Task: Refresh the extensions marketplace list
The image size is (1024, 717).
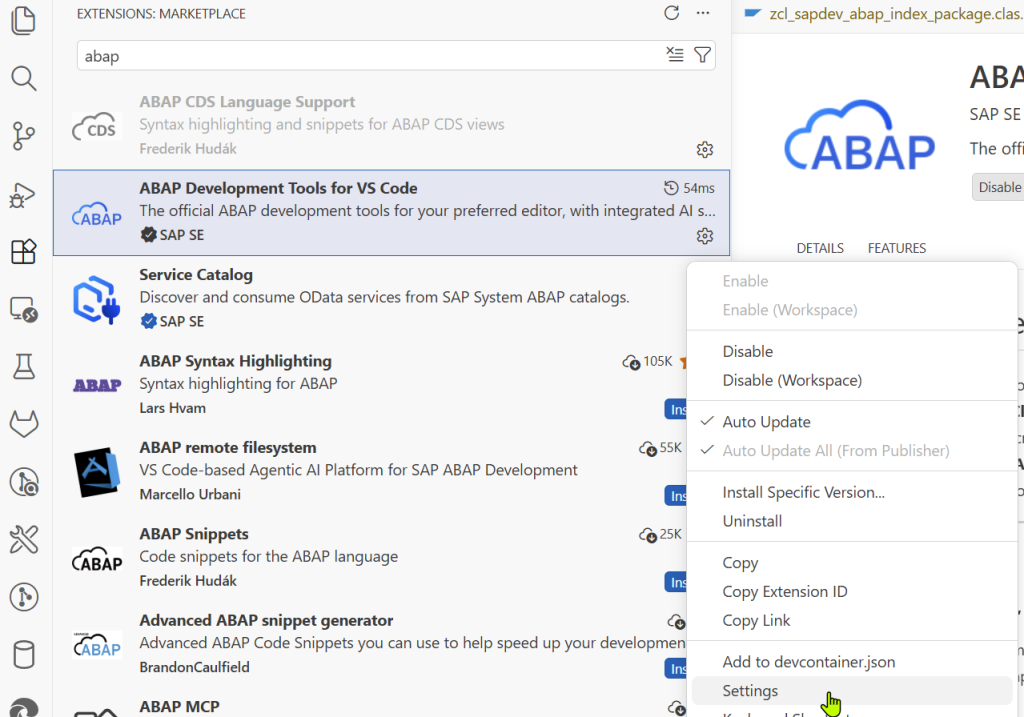Action: tap(671, 13)
